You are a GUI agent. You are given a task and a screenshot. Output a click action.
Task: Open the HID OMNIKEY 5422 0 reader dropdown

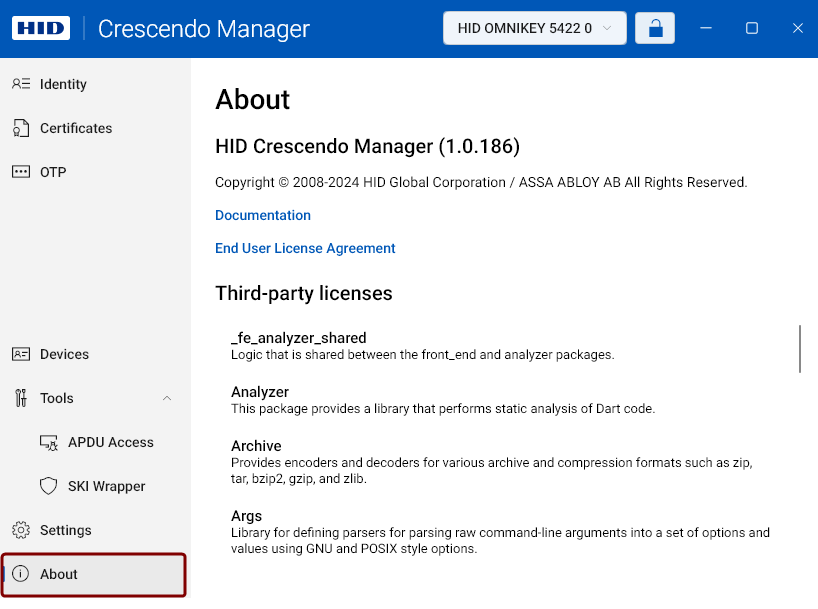click(535, 28)
